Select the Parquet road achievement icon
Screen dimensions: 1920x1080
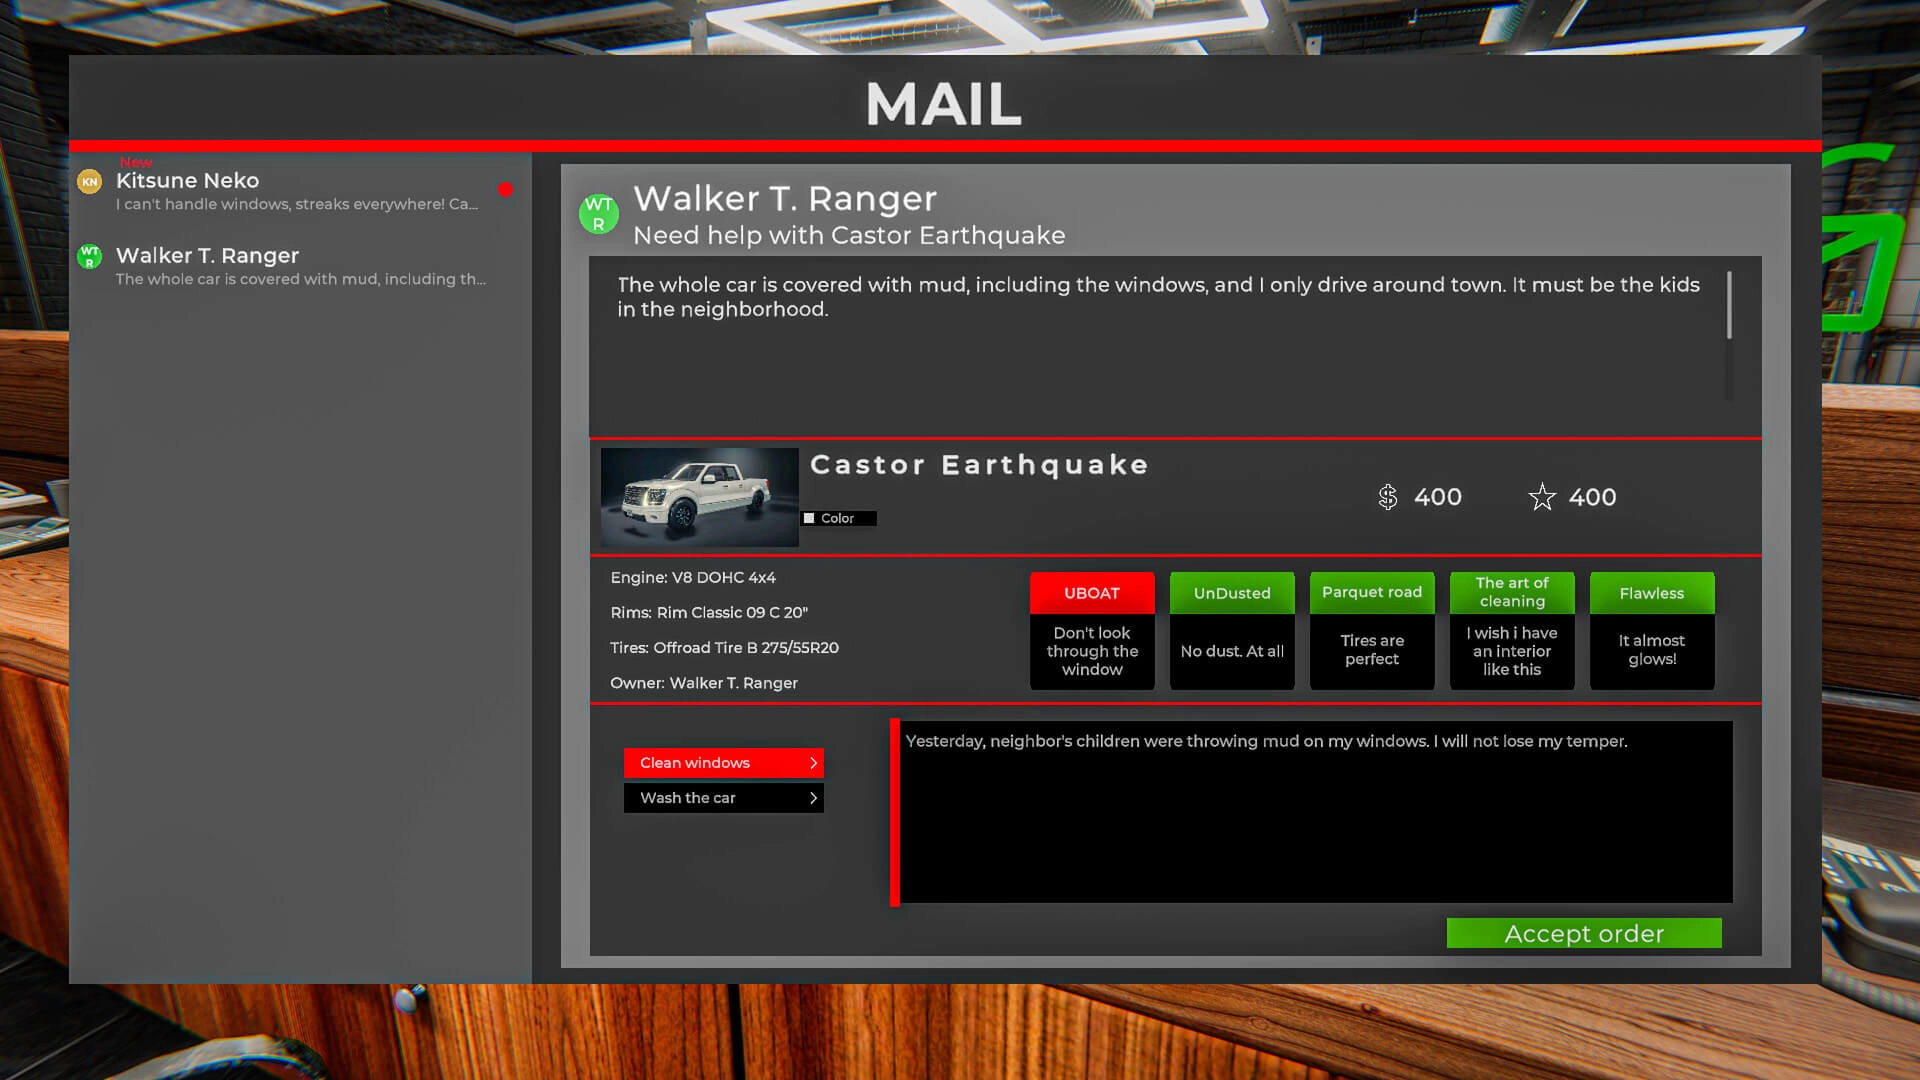click(1371, 592)
